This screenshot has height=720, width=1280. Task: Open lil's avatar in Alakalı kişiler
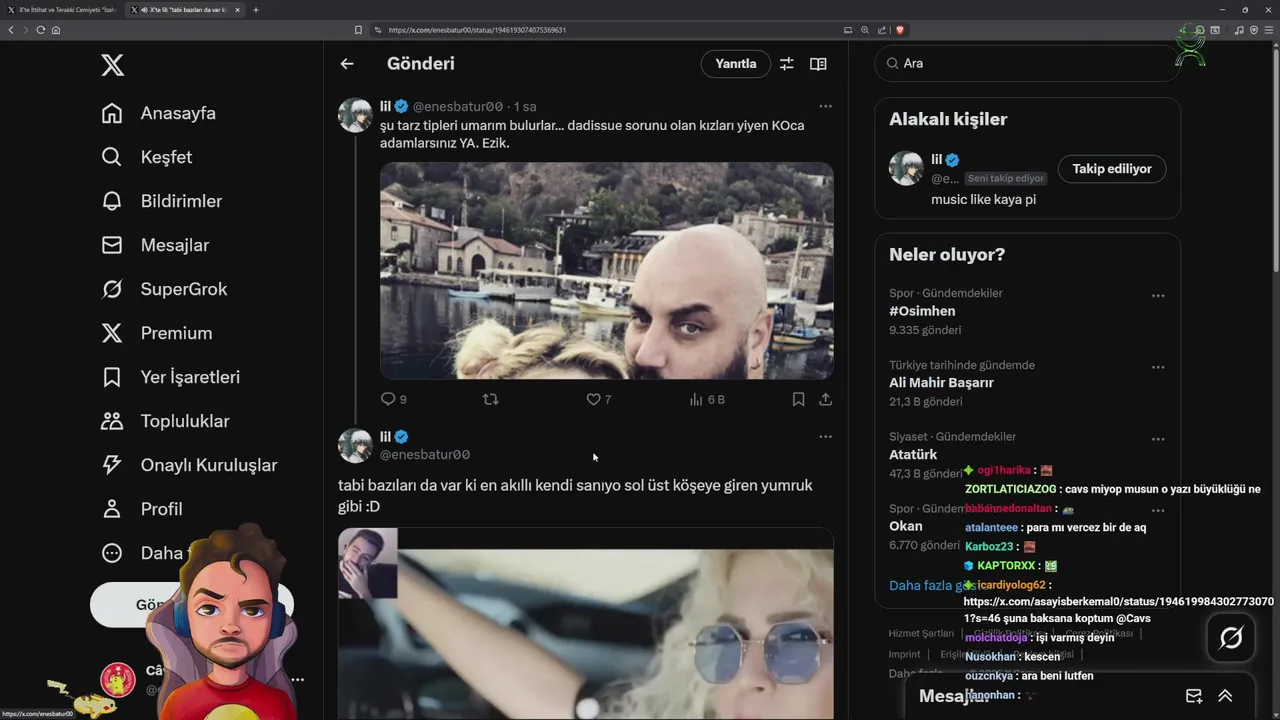pyautogui.click(x=906, y=168)
